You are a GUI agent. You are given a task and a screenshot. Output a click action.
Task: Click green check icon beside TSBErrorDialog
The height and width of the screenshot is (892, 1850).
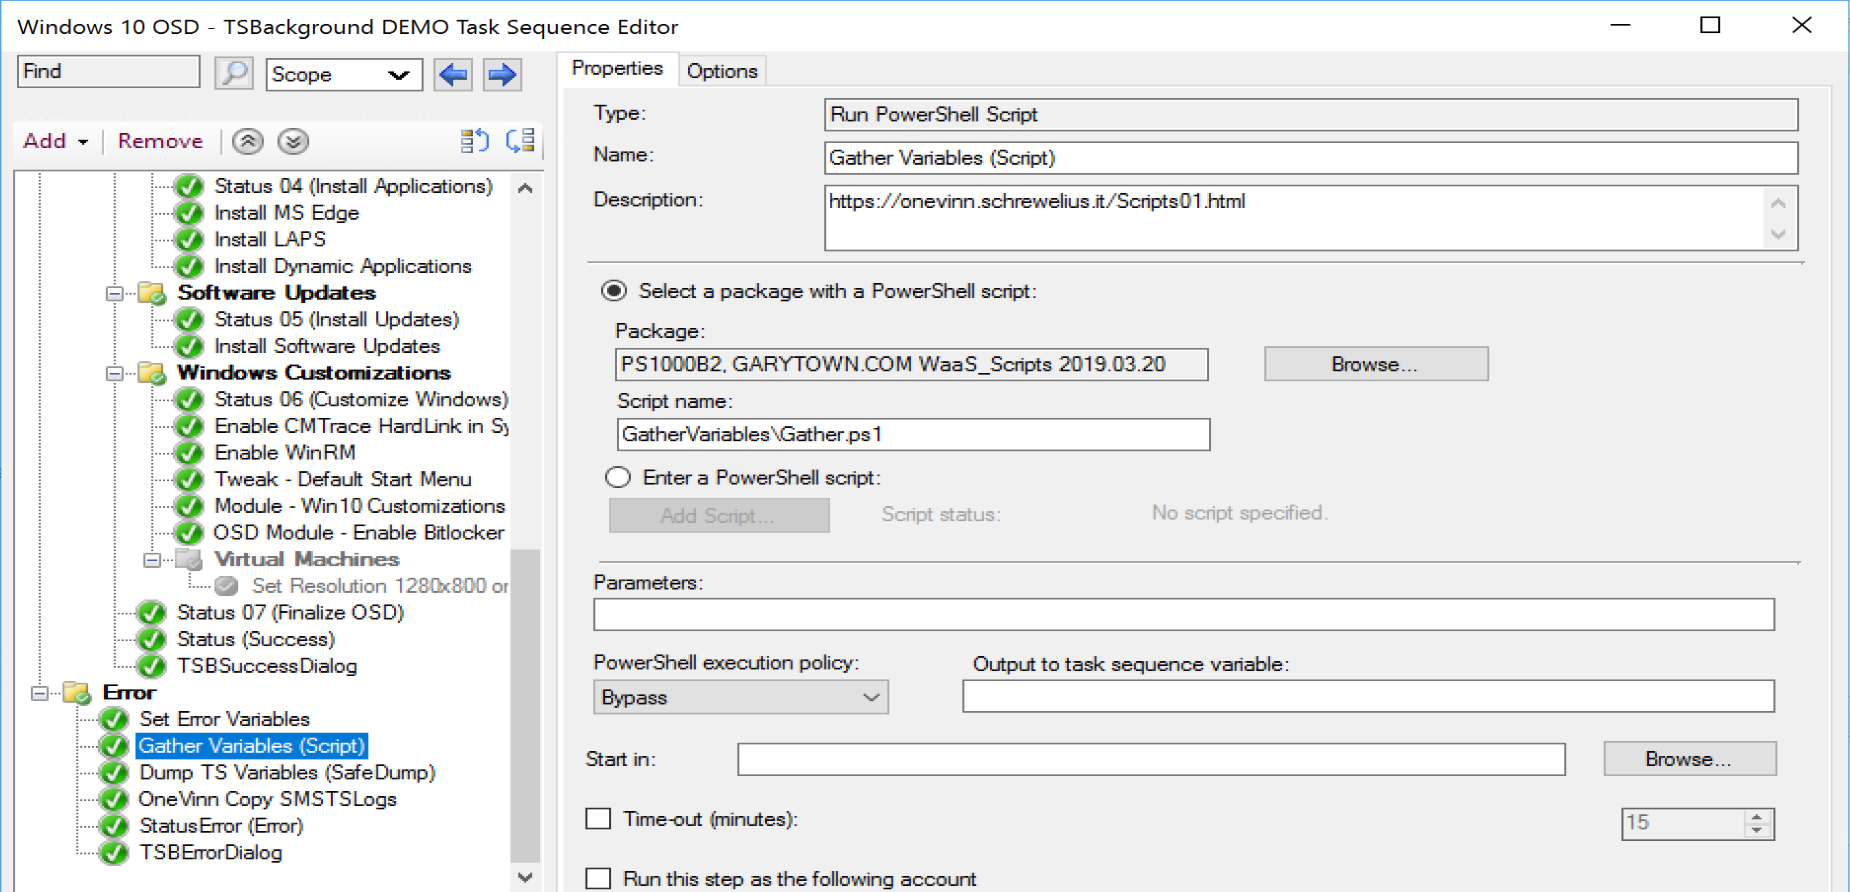point(114,853)
